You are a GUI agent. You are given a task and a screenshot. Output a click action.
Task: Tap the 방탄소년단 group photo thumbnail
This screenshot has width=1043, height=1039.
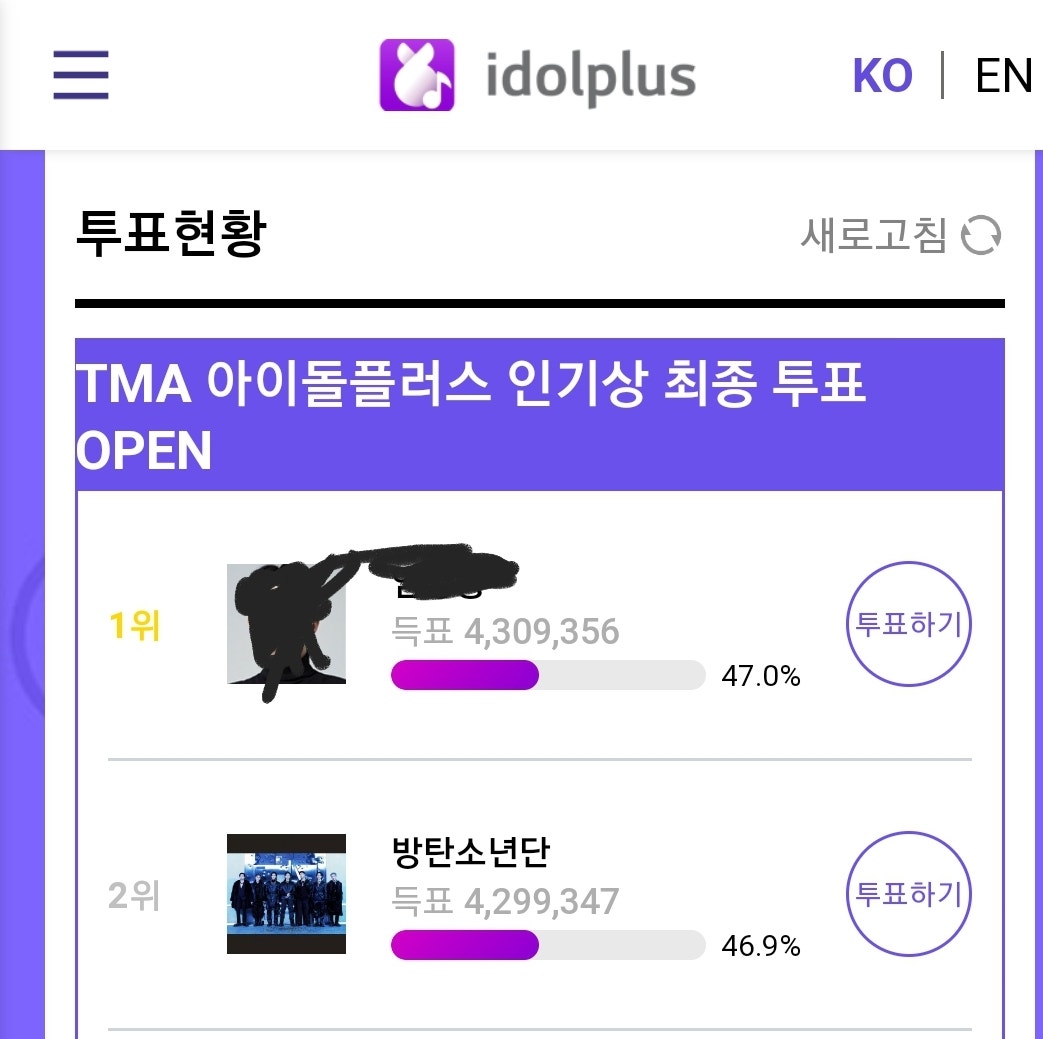286,893
